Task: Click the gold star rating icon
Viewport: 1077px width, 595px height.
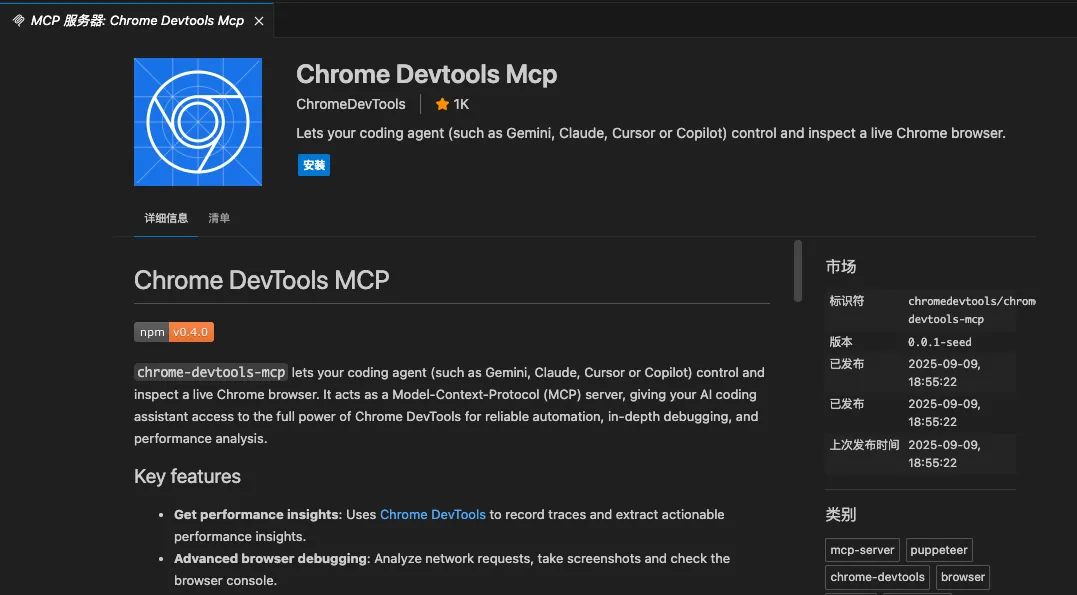Action: coord(442,104)
